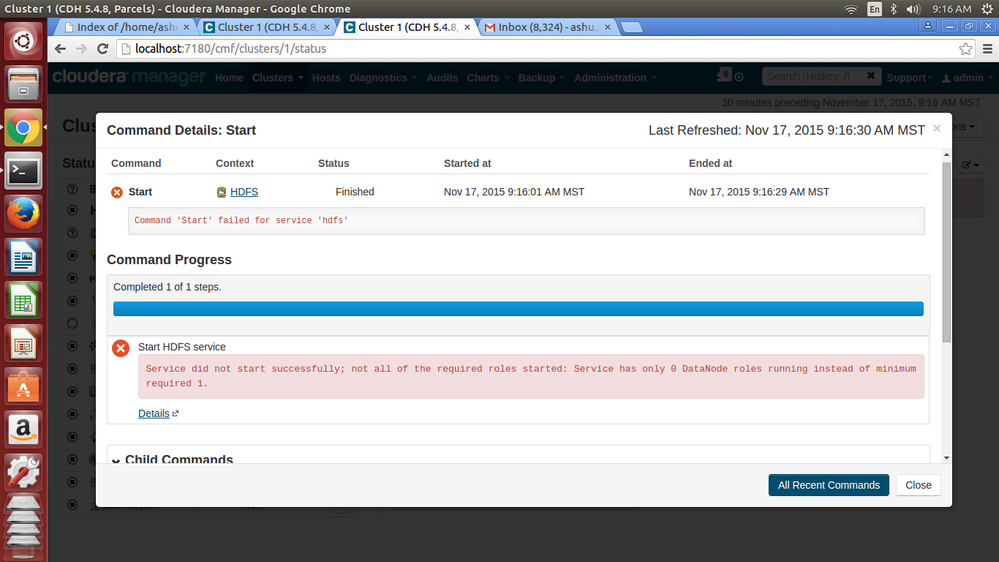Screen dimensions: 999x562
Task: Click Audits in the Cloudera navigation bar
Action: [x=442, y=78]
